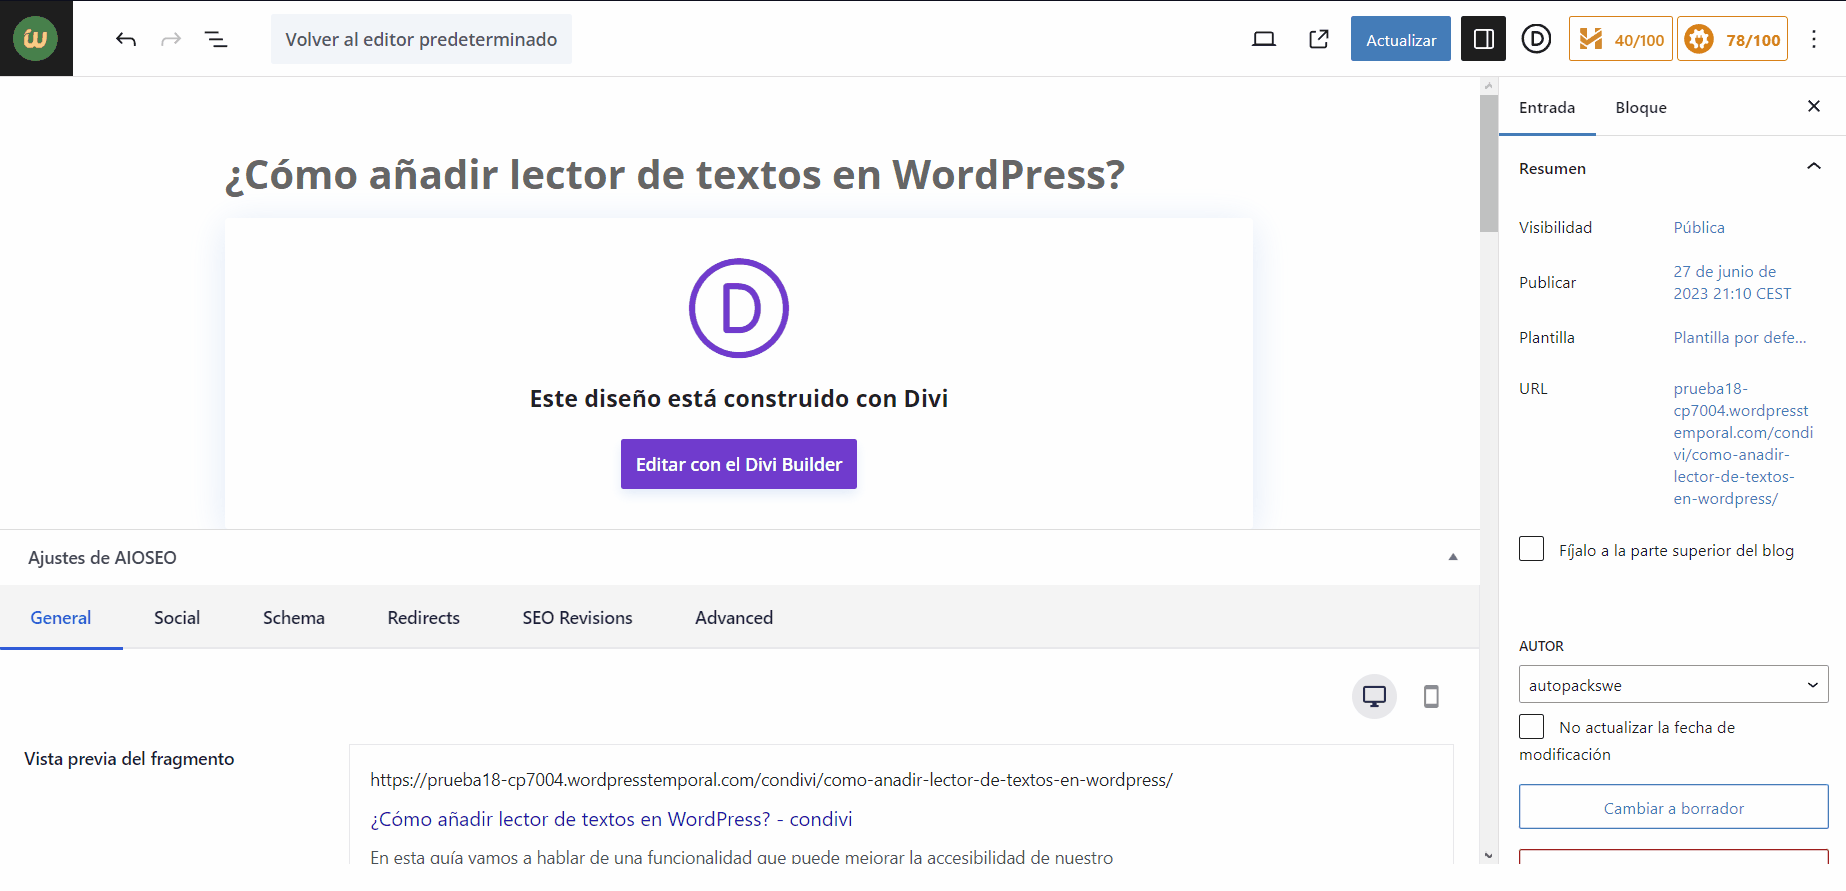1846x891 pixels.
Task: Click the undo arrow icon
Action: pyautogui.click(x=125, y=39)
